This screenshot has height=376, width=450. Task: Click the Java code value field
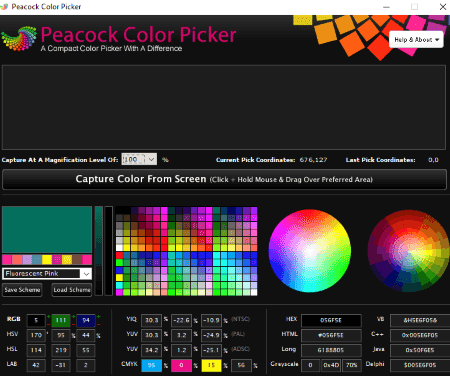(420, 350)
